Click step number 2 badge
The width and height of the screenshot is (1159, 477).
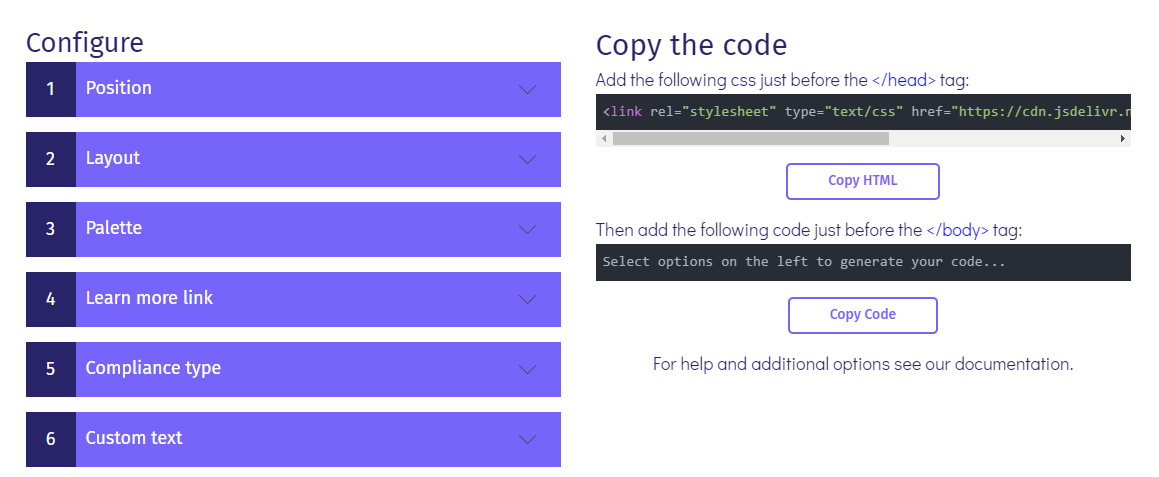tap(51, 159)
